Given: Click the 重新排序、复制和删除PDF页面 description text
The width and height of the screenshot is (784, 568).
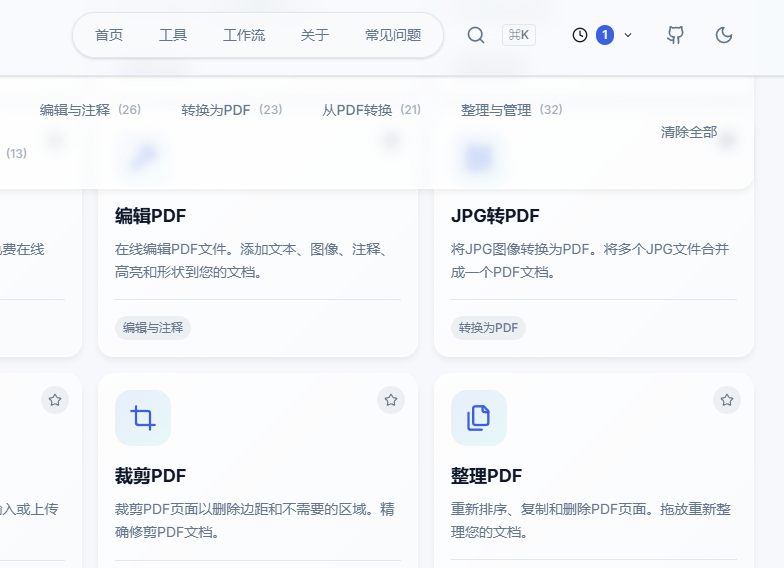Looking at the screenshot, I should point(591,520).
